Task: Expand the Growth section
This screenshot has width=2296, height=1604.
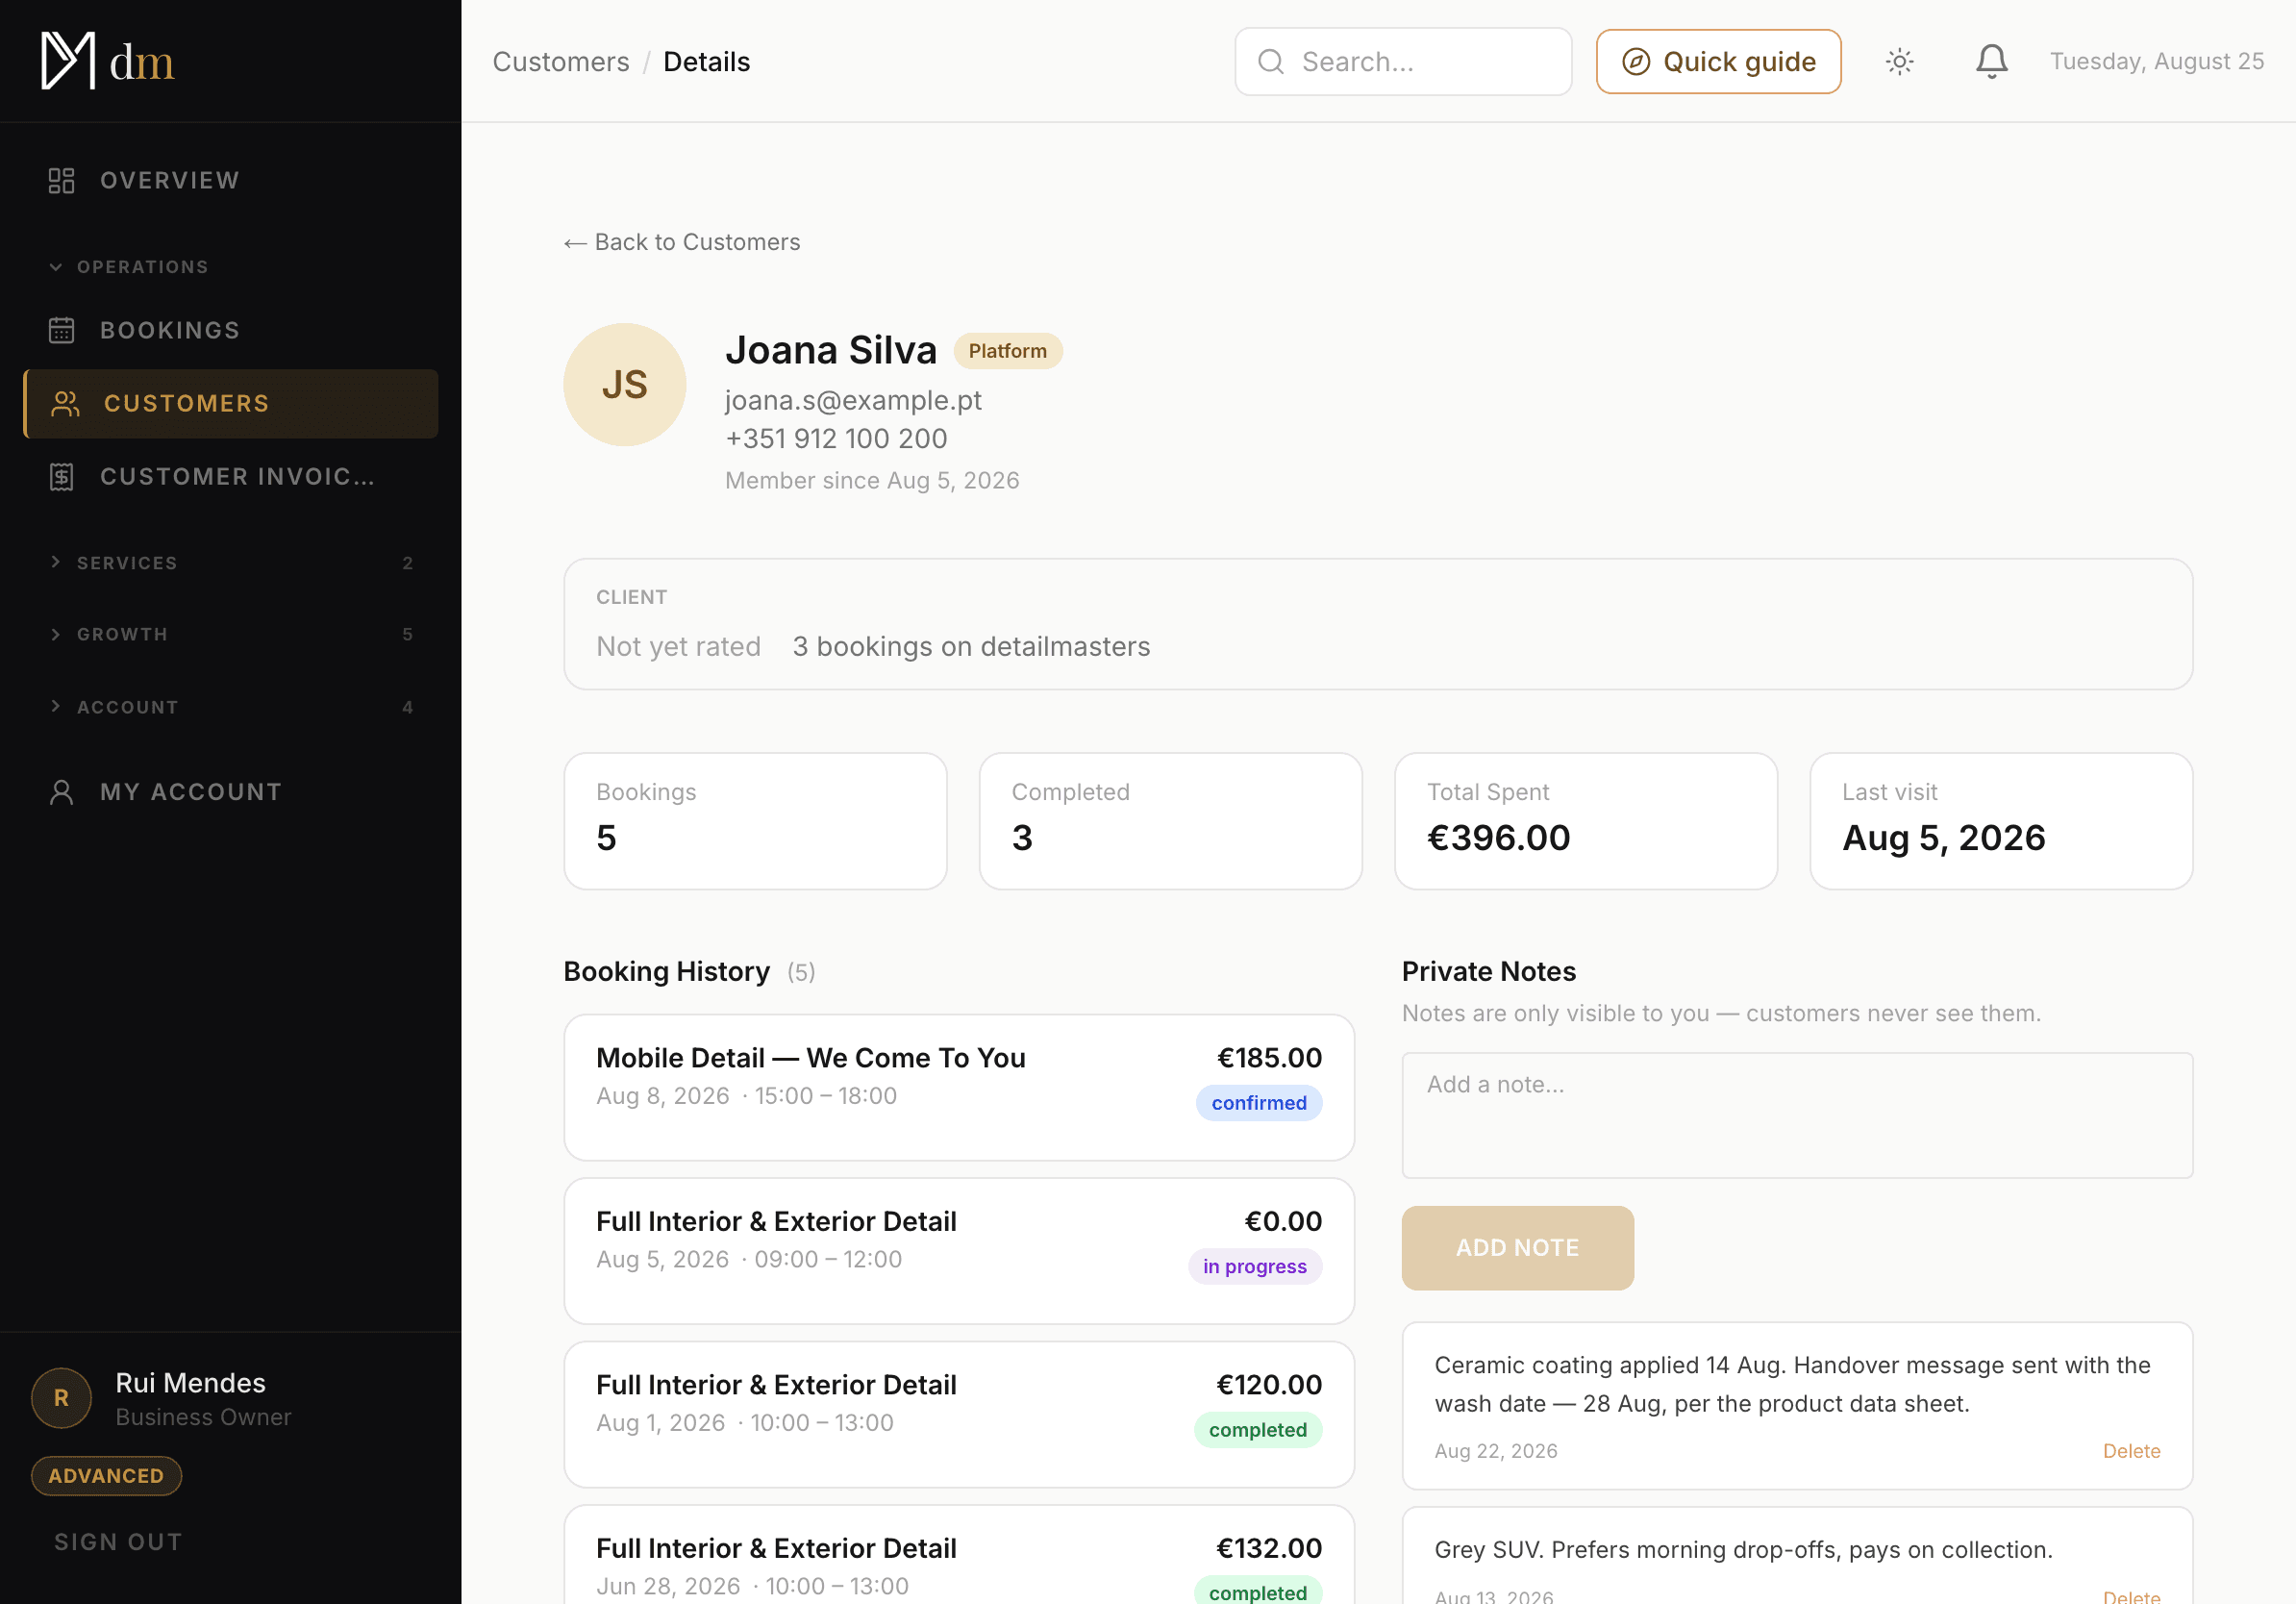Action: click(230, 634)
